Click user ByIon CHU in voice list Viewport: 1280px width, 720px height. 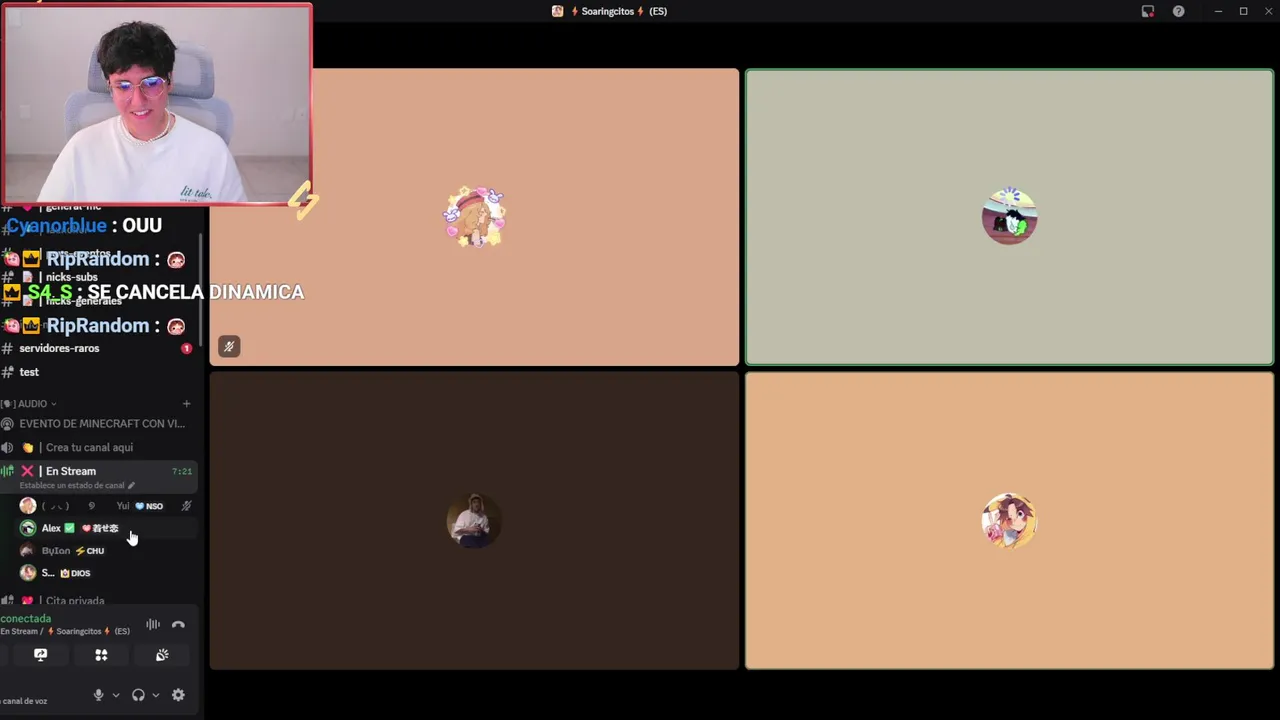(105, 551)
